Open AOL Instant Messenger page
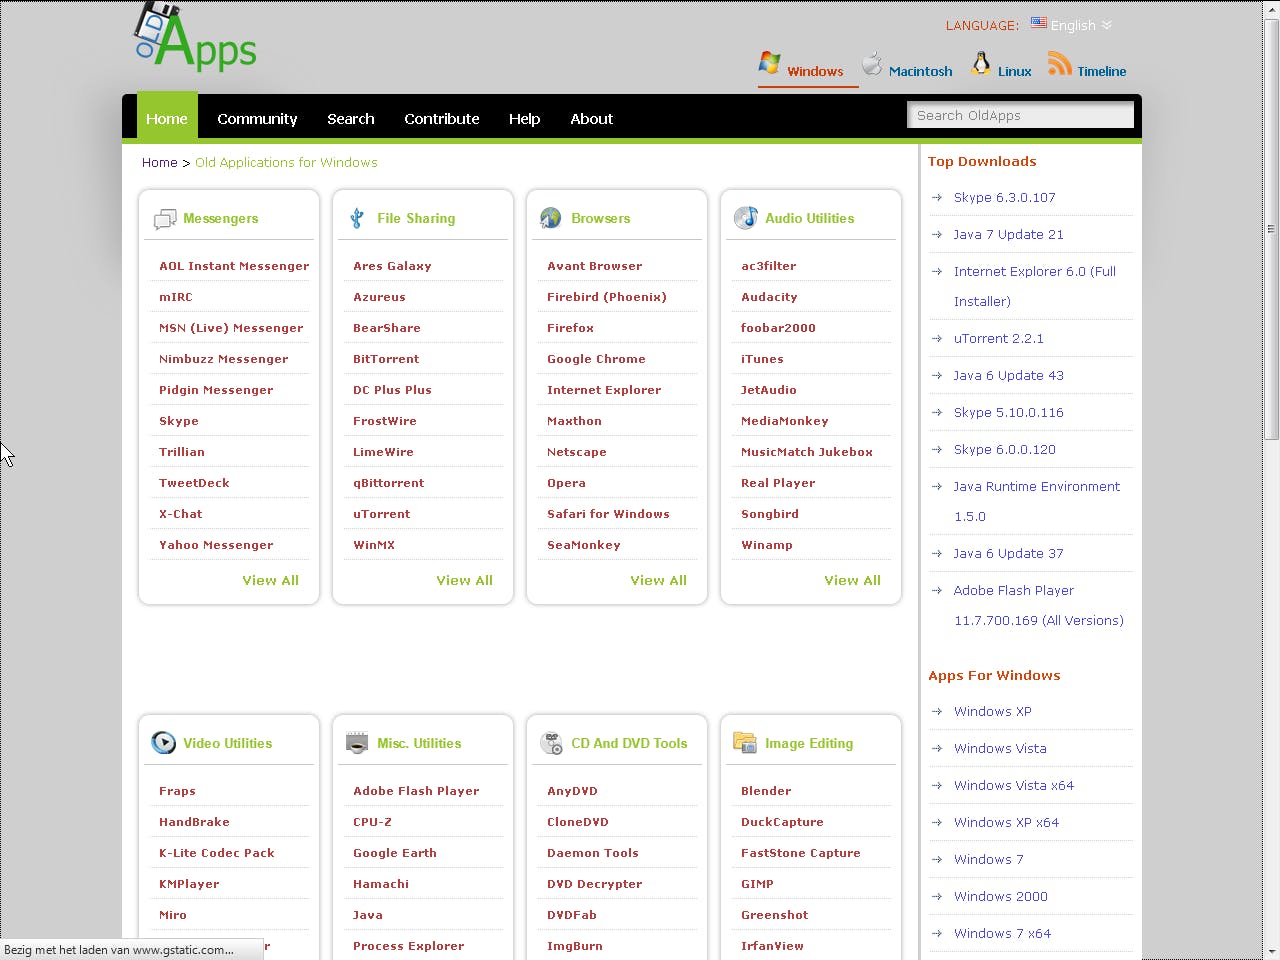Viewport: 1280px width, 960px height. coord(234,266)
